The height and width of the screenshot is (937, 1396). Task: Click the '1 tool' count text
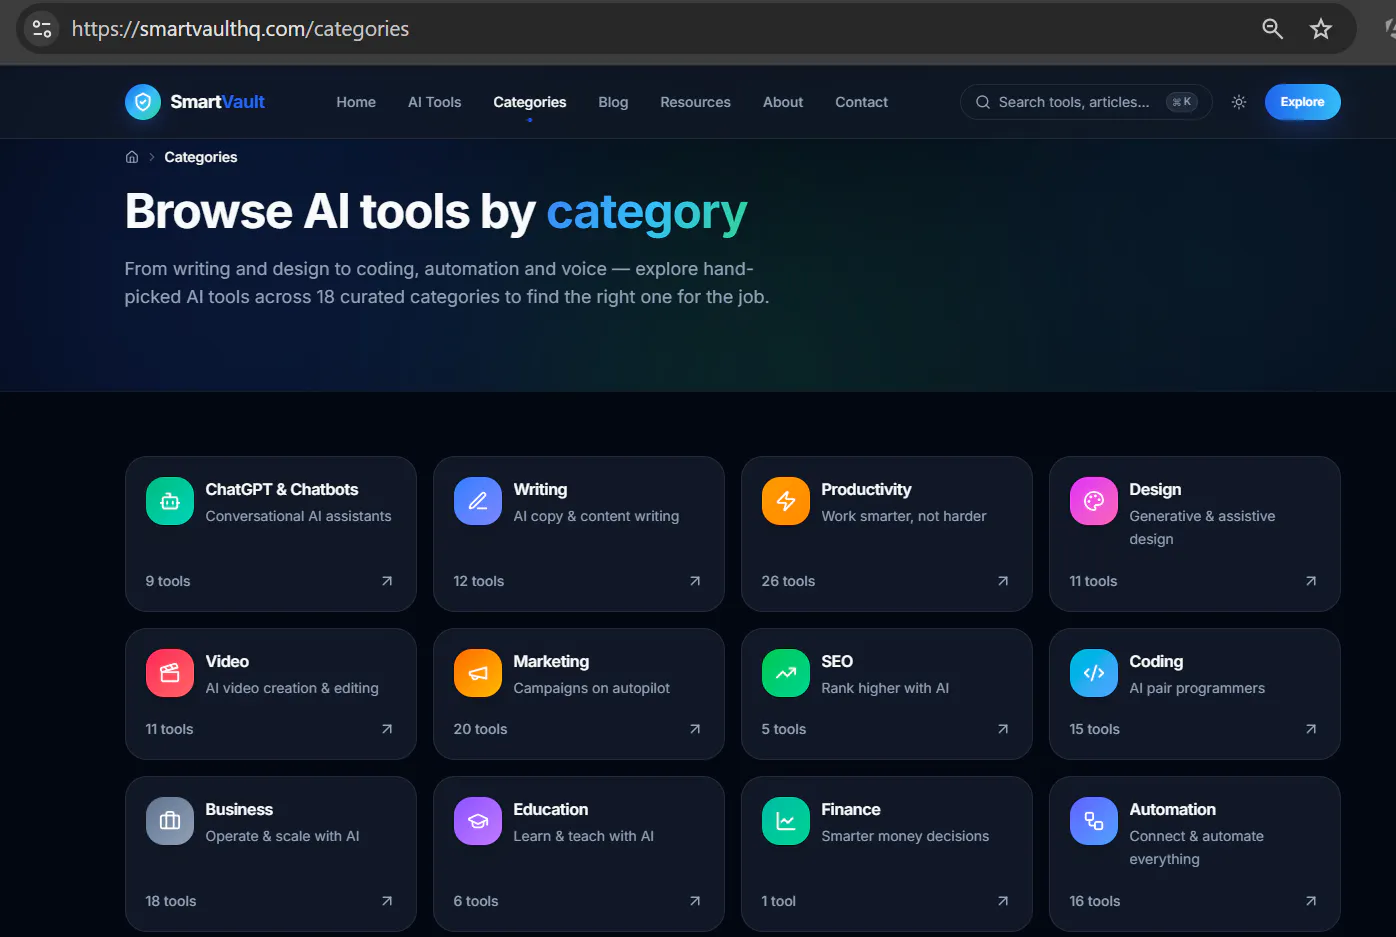778,901
